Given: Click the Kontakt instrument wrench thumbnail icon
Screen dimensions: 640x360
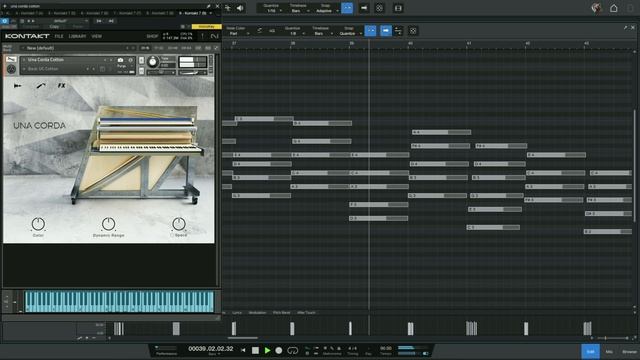Looking at the screenshot, I should pyautogui.click(x=11, y=60).
